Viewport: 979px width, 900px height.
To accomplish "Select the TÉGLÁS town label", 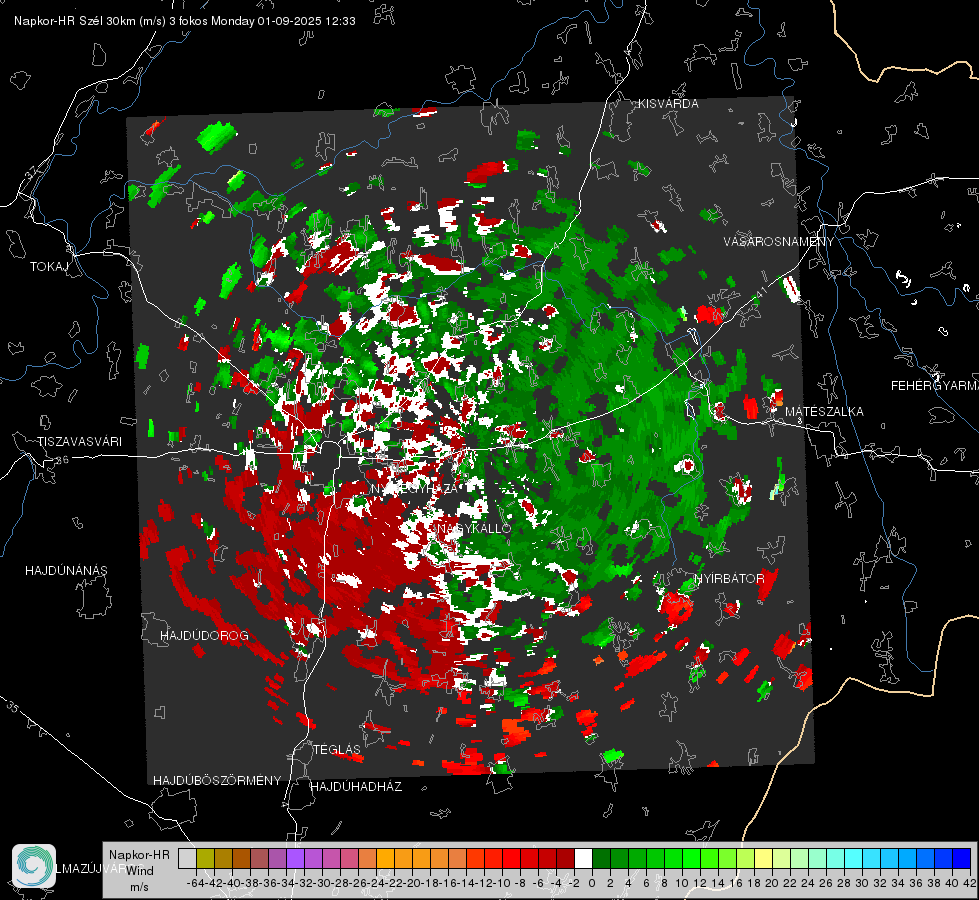I will pos(337,749).
